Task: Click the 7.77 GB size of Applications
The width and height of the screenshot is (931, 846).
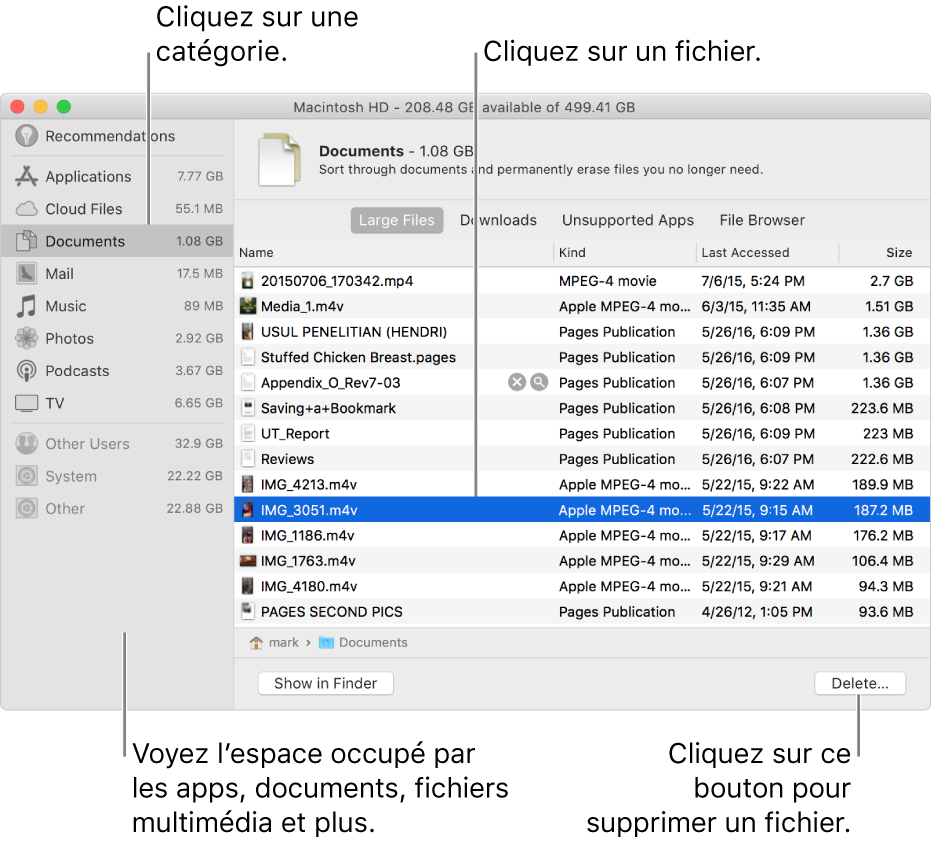Action: click(x=200, y=176)
